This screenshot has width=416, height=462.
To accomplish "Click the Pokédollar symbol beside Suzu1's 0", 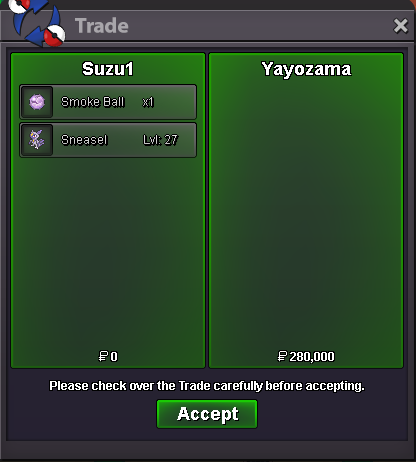I will tap(103, 356).
